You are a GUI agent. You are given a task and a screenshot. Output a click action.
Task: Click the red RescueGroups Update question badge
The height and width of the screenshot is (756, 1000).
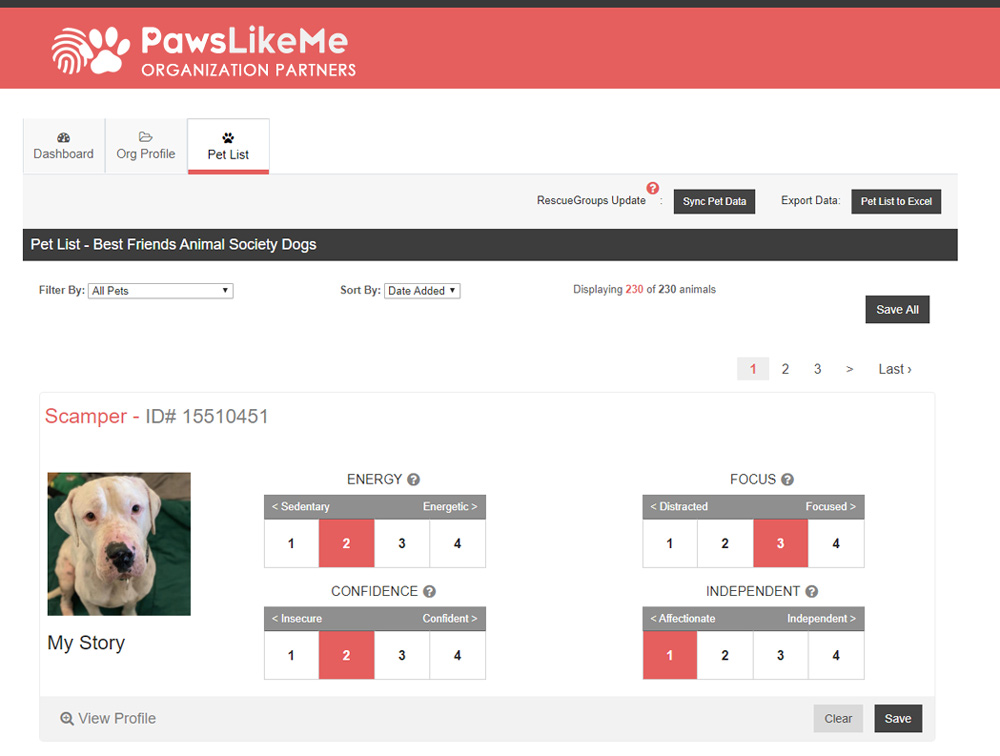(x=653, y=187)
